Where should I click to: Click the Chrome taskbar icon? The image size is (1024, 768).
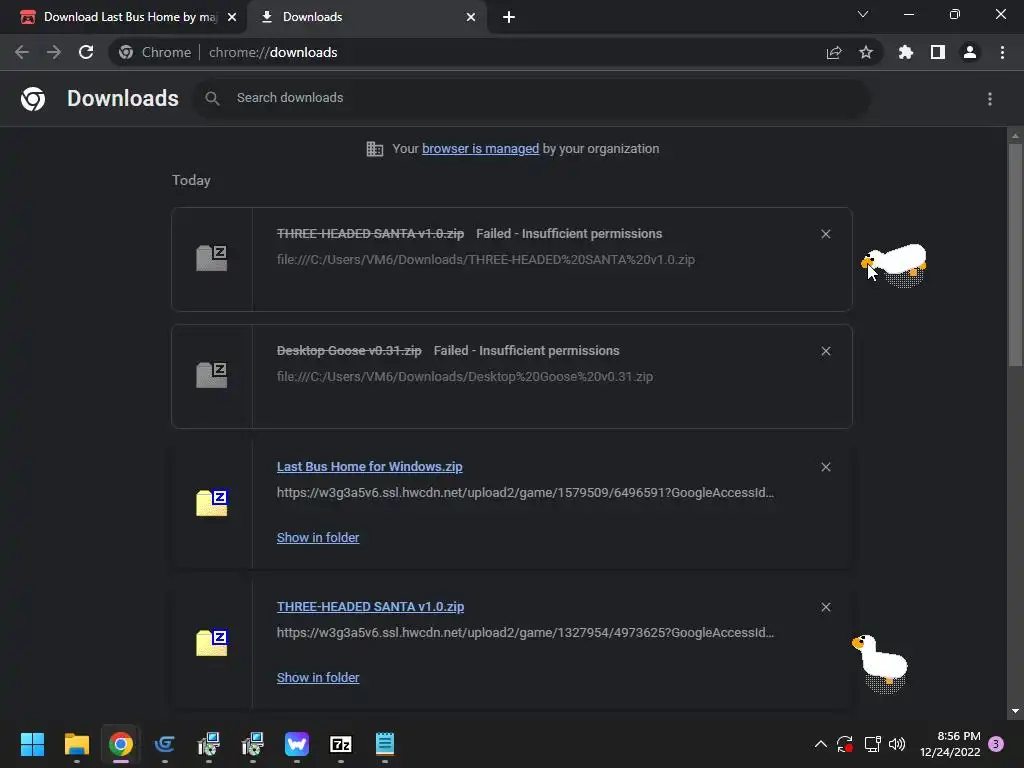click(121, 744)
